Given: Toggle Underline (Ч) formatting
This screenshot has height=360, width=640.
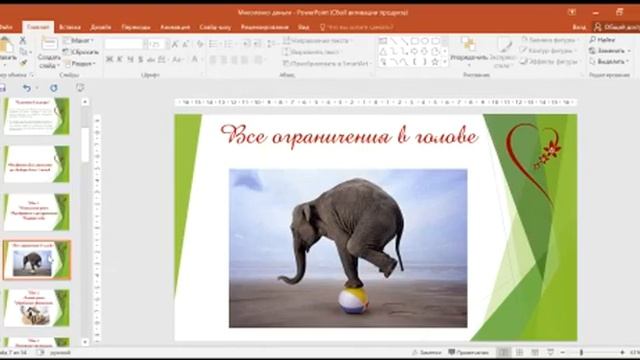Looking at the screenshot, I should tap(130, 60).
